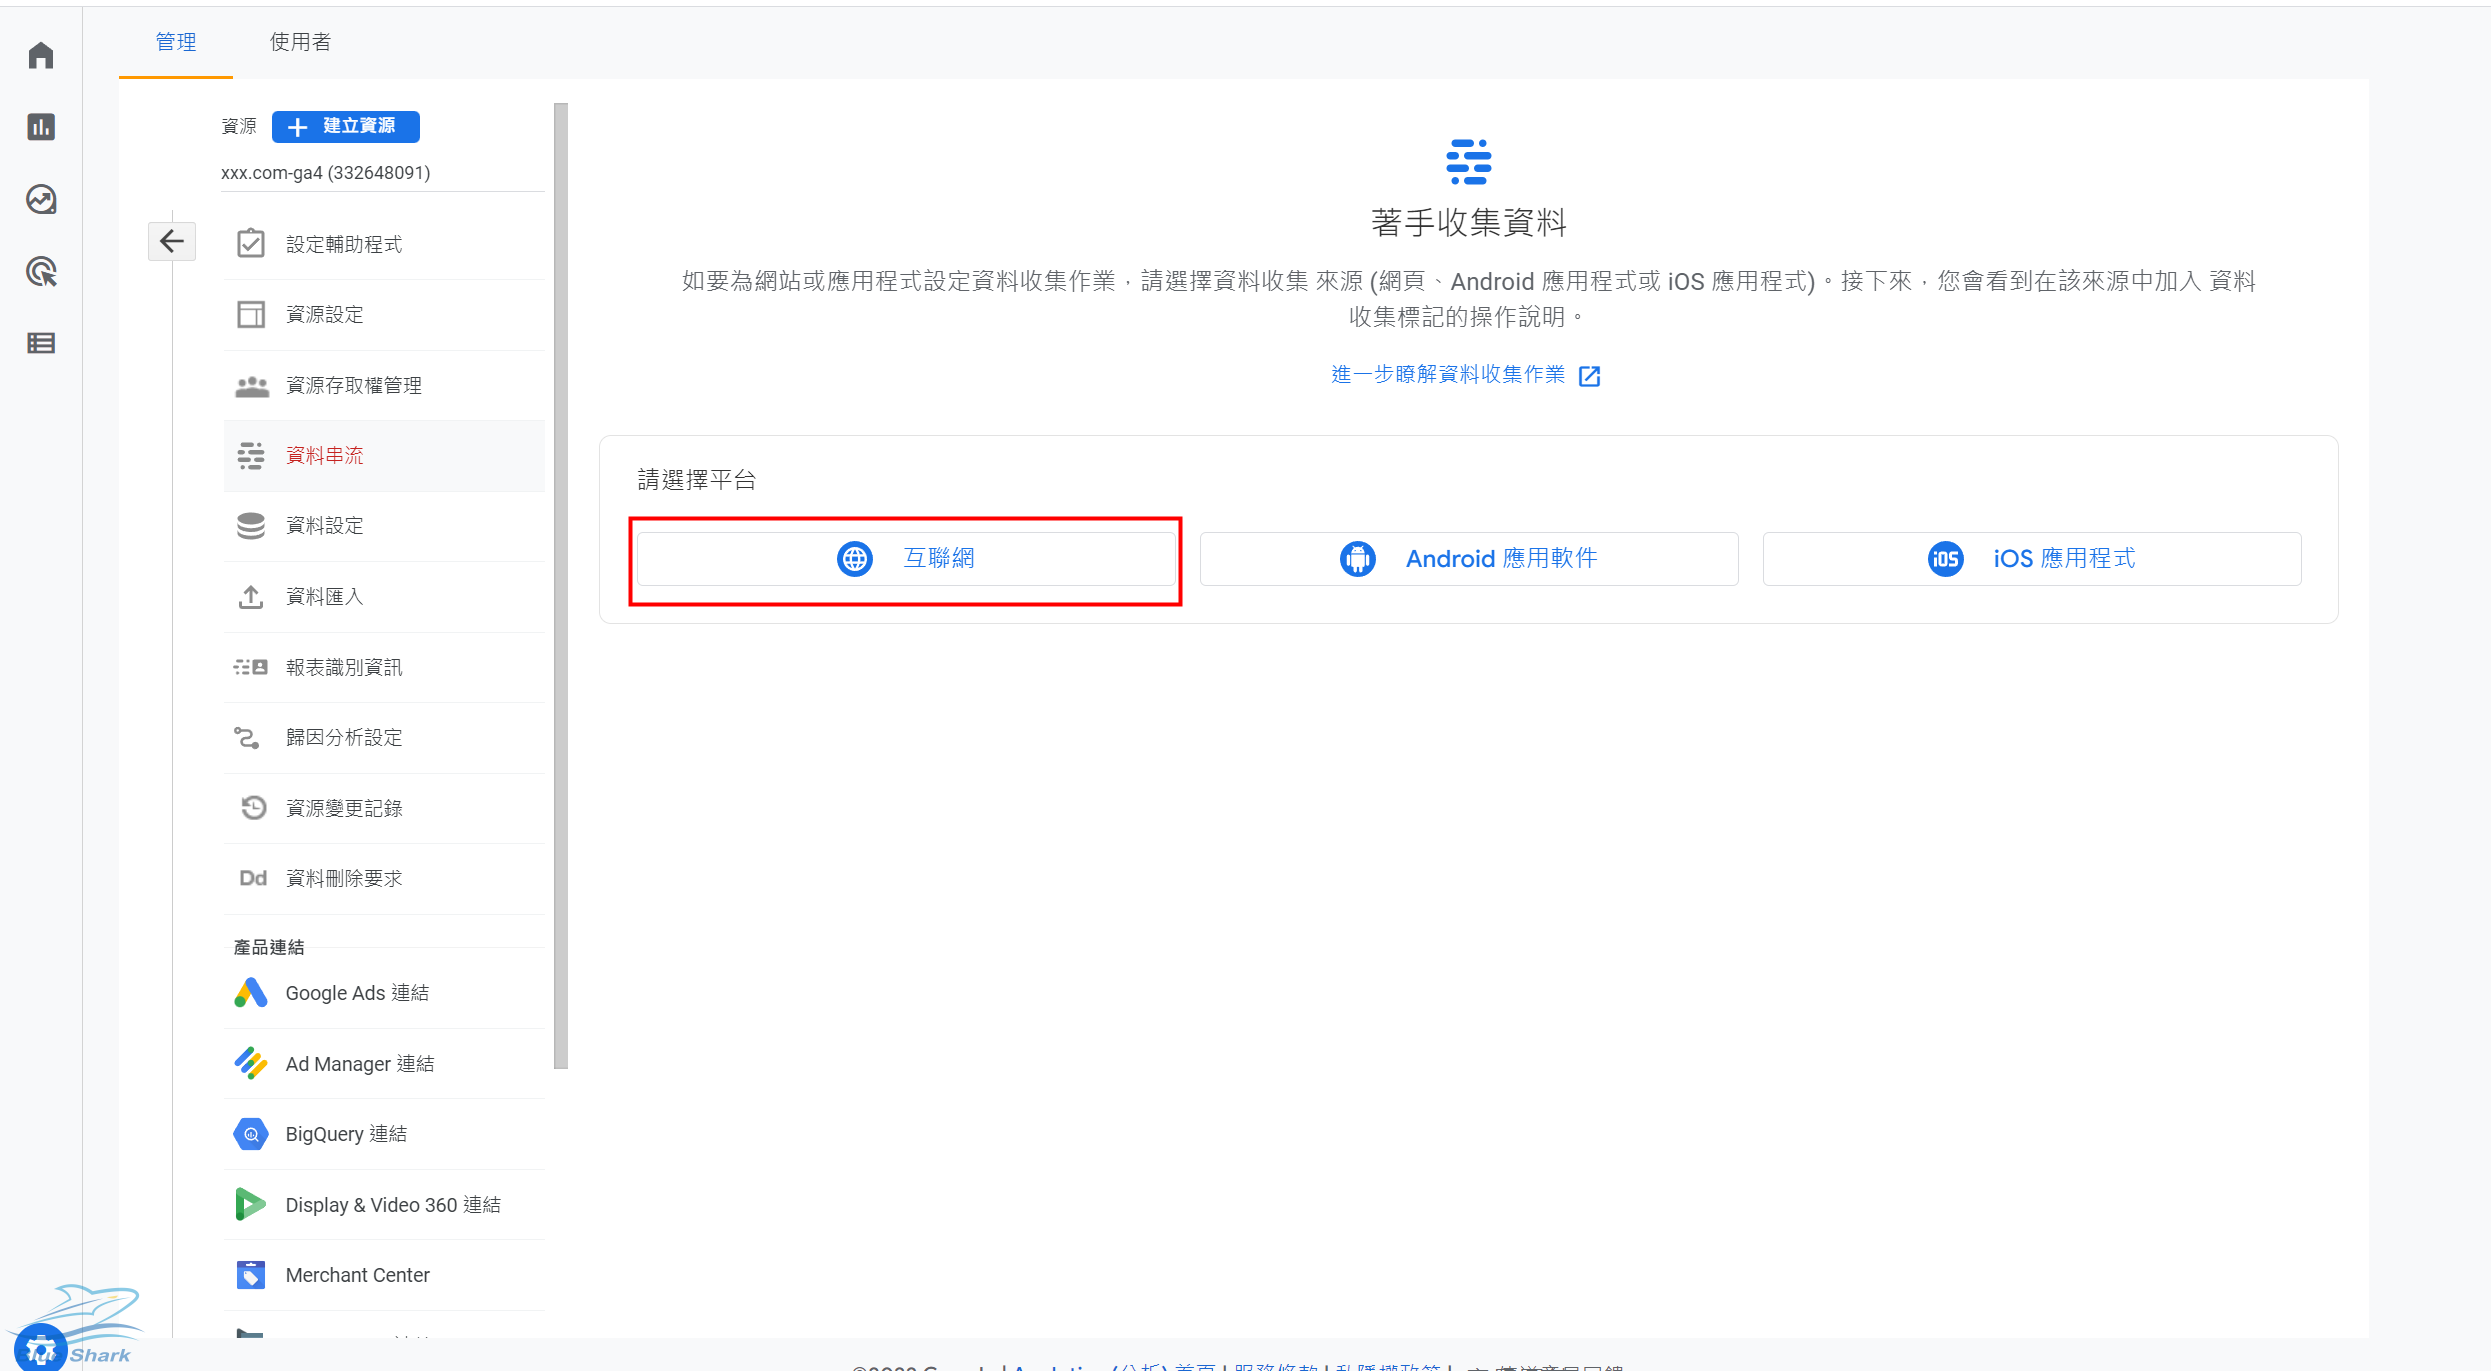Click the 資源 column label
The height and width of the screenshot is (1371, 2491).
coord(239,126)
